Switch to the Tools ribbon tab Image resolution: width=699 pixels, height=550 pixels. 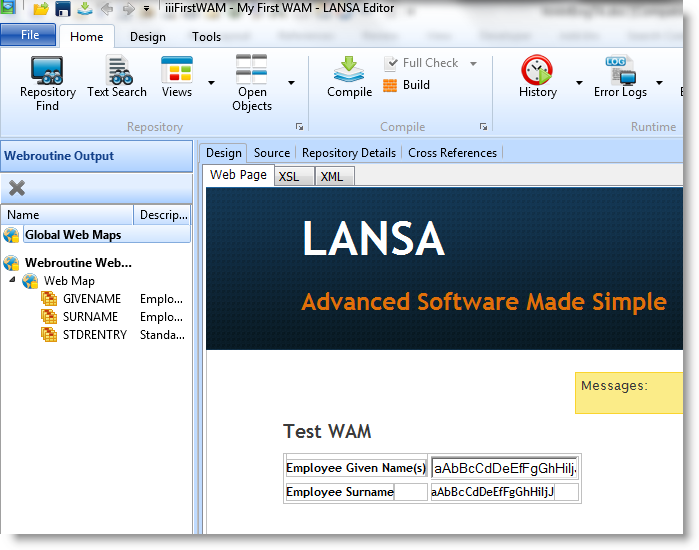[x=206, y=37]
